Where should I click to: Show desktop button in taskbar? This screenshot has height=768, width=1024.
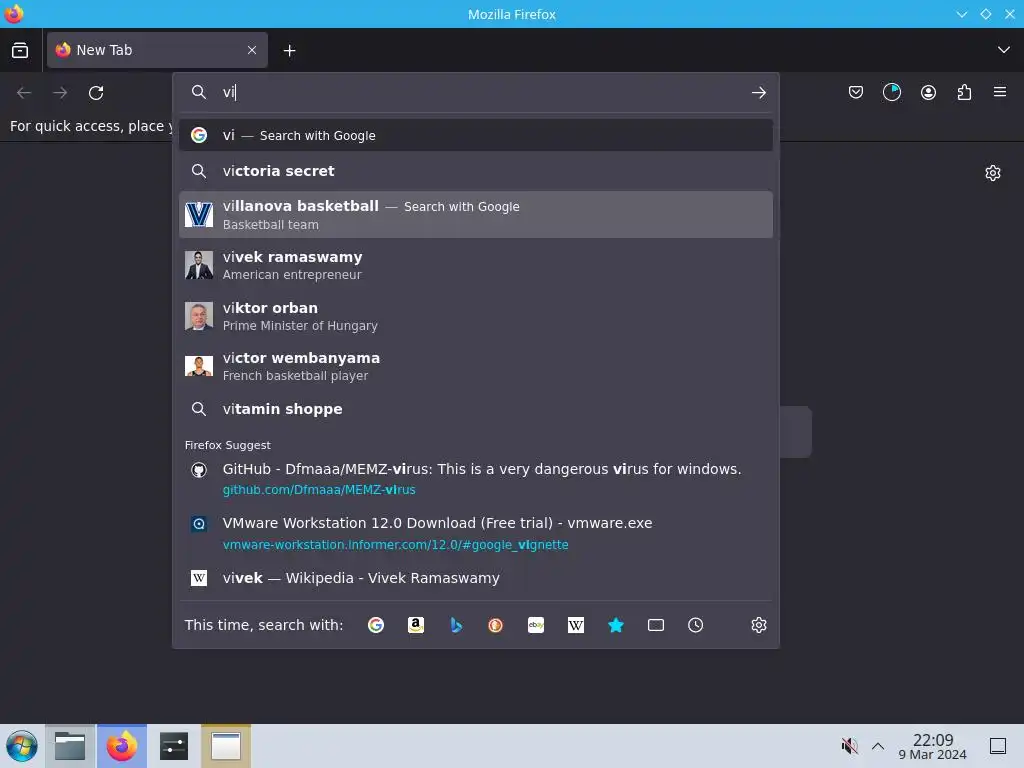click(x=997, y=746)
